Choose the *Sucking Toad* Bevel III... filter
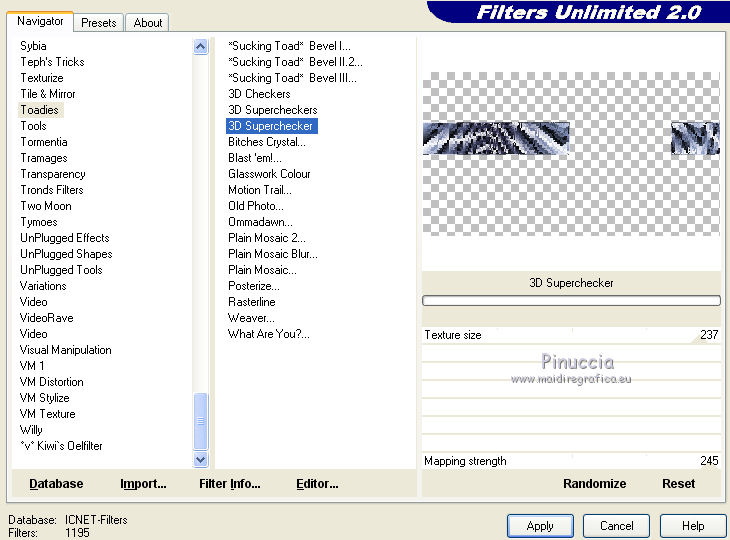This screenshot has height=540, width=730. coord(292,78)
